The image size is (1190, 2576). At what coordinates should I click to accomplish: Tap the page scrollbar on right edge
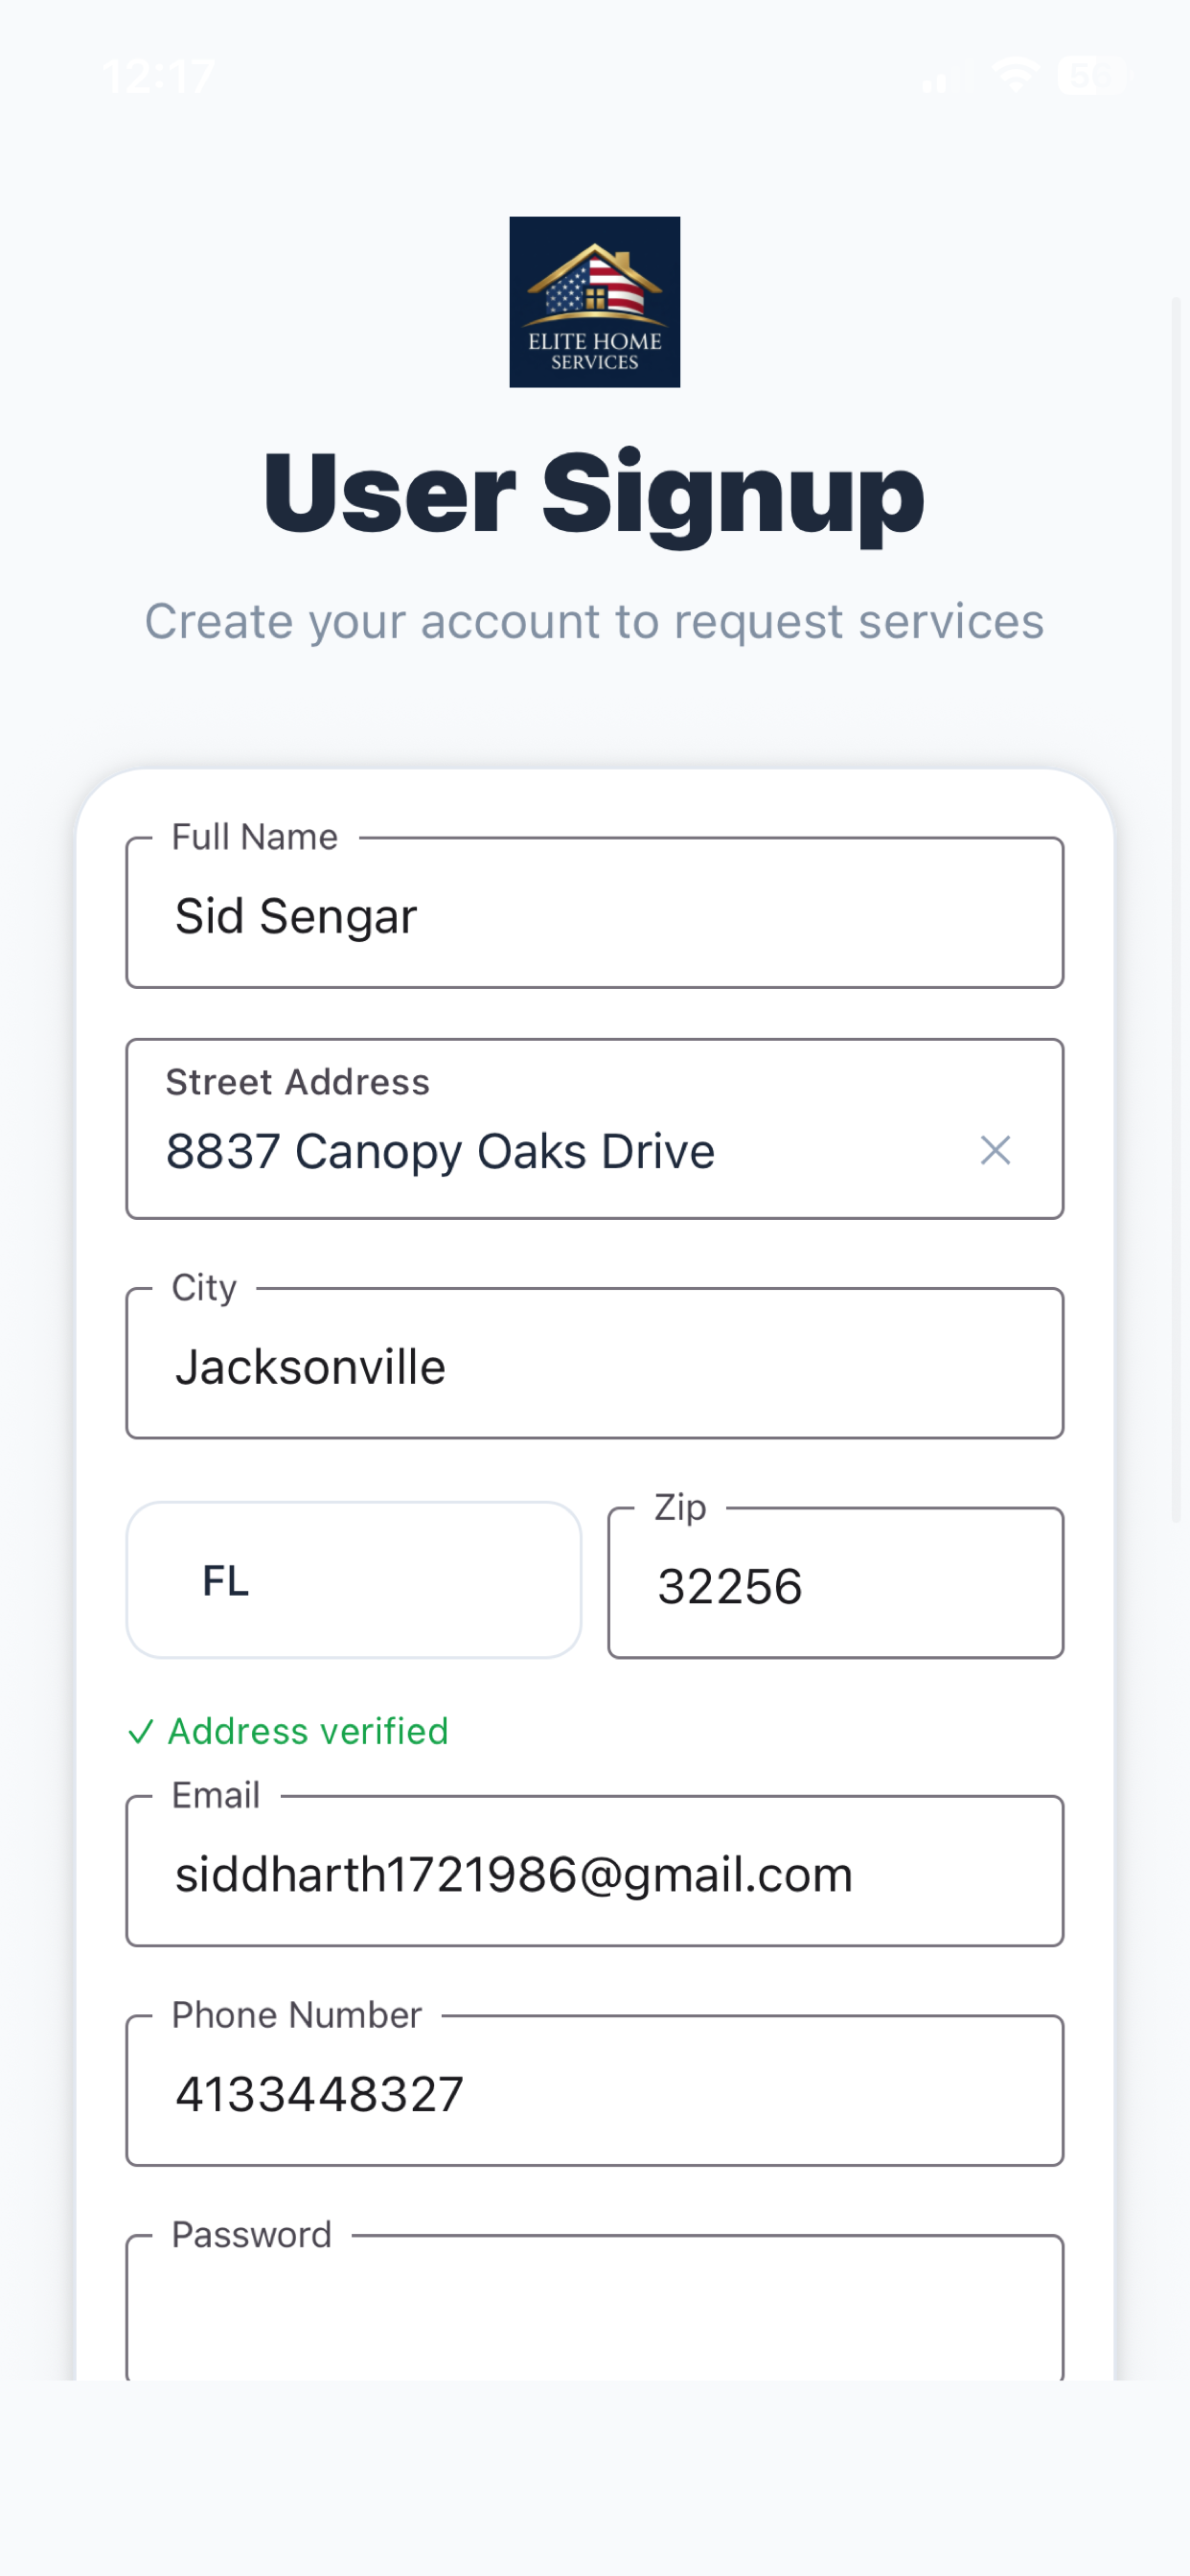(1177, 910)
